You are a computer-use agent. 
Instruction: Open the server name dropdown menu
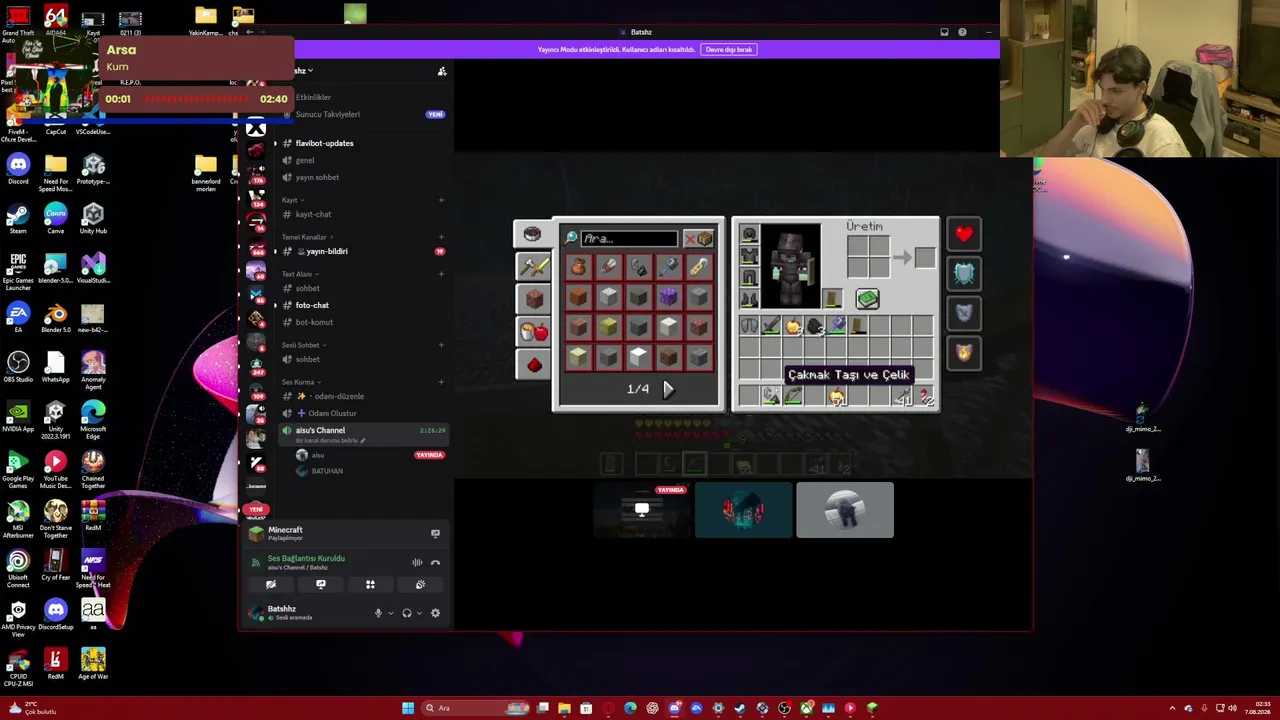(x=303, y=71)
